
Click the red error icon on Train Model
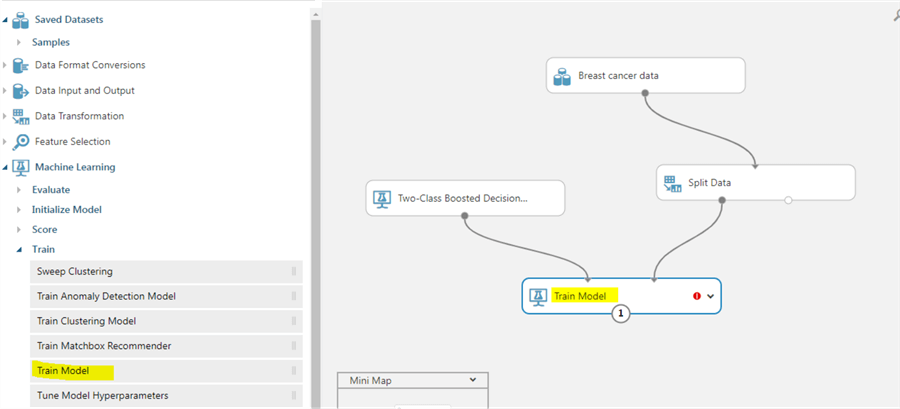point(697,297)
